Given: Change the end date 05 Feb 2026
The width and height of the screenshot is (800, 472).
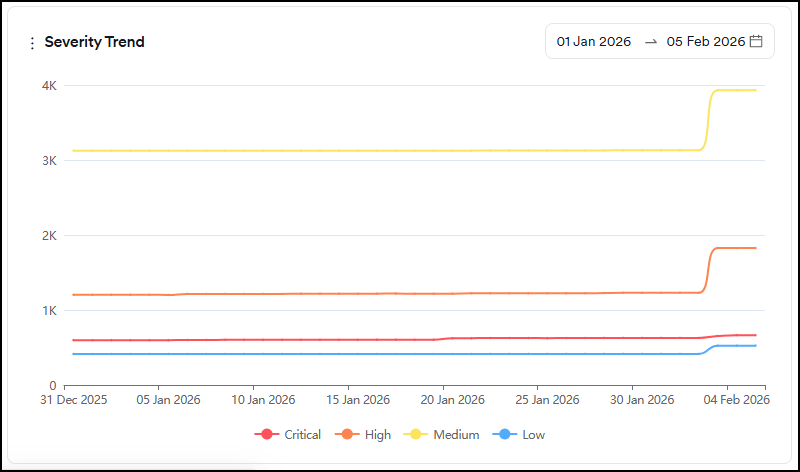Looking at the screenshot, I should (706, 42).
